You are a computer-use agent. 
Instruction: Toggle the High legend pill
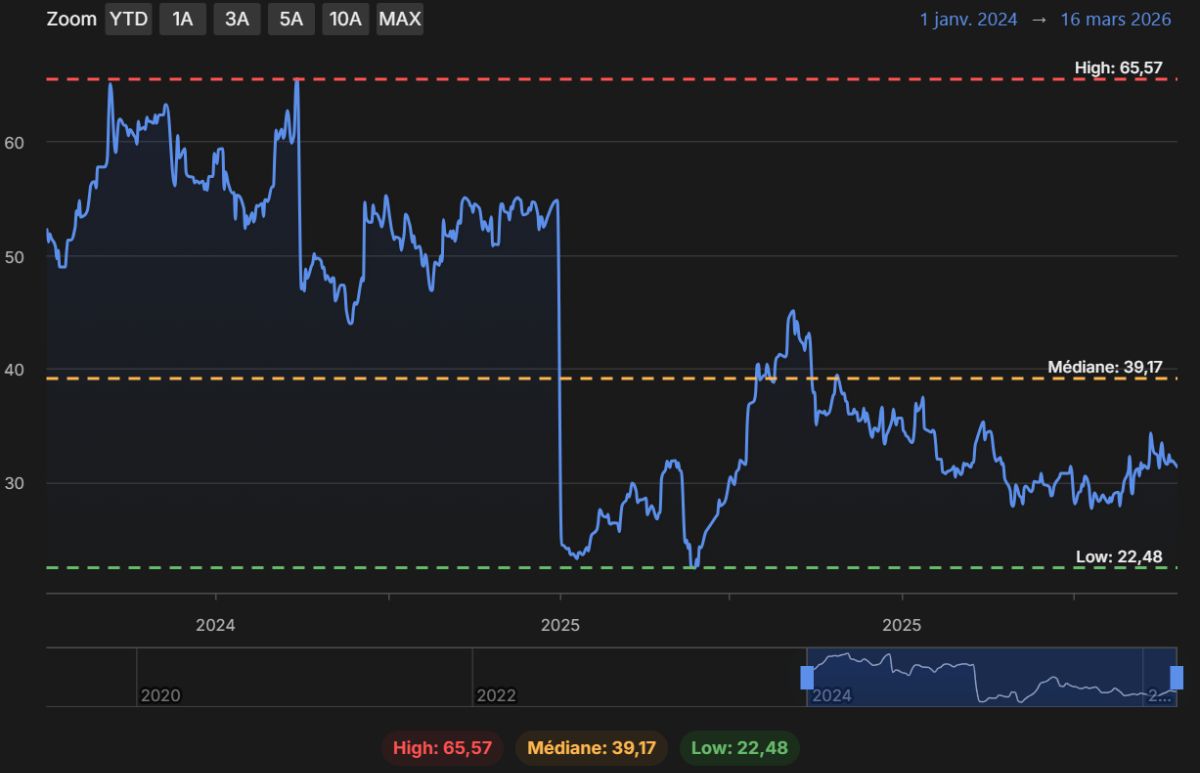(x=443, y=748)
